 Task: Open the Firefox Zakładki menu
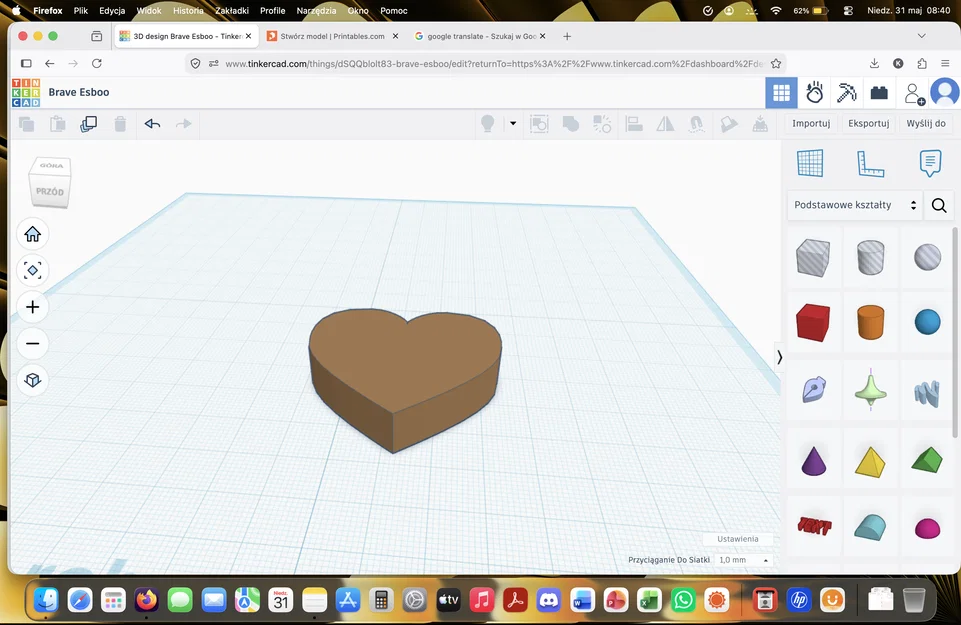click(x=232, y=11)
